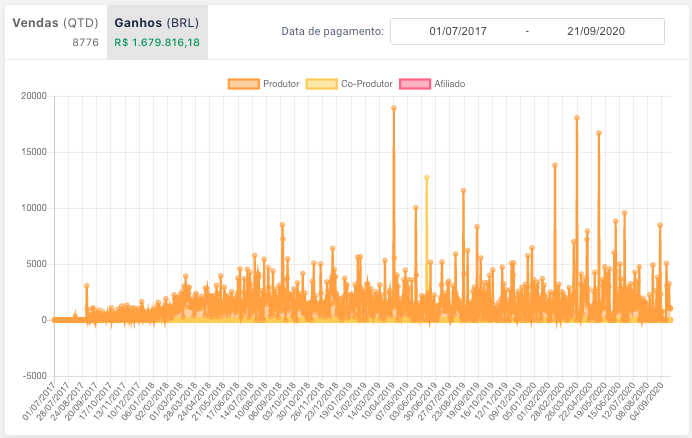Click the highest orange peak near 19000

click(394, 108)
